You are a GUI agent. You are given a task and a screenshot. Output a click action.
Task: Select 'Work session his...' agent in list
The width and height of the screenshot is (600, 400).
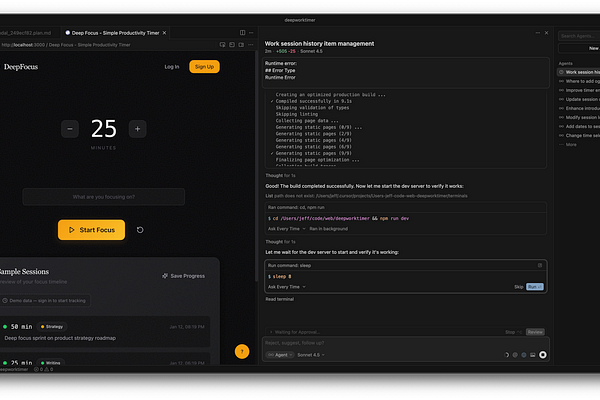pyautogui.click(x=579, y=72)
